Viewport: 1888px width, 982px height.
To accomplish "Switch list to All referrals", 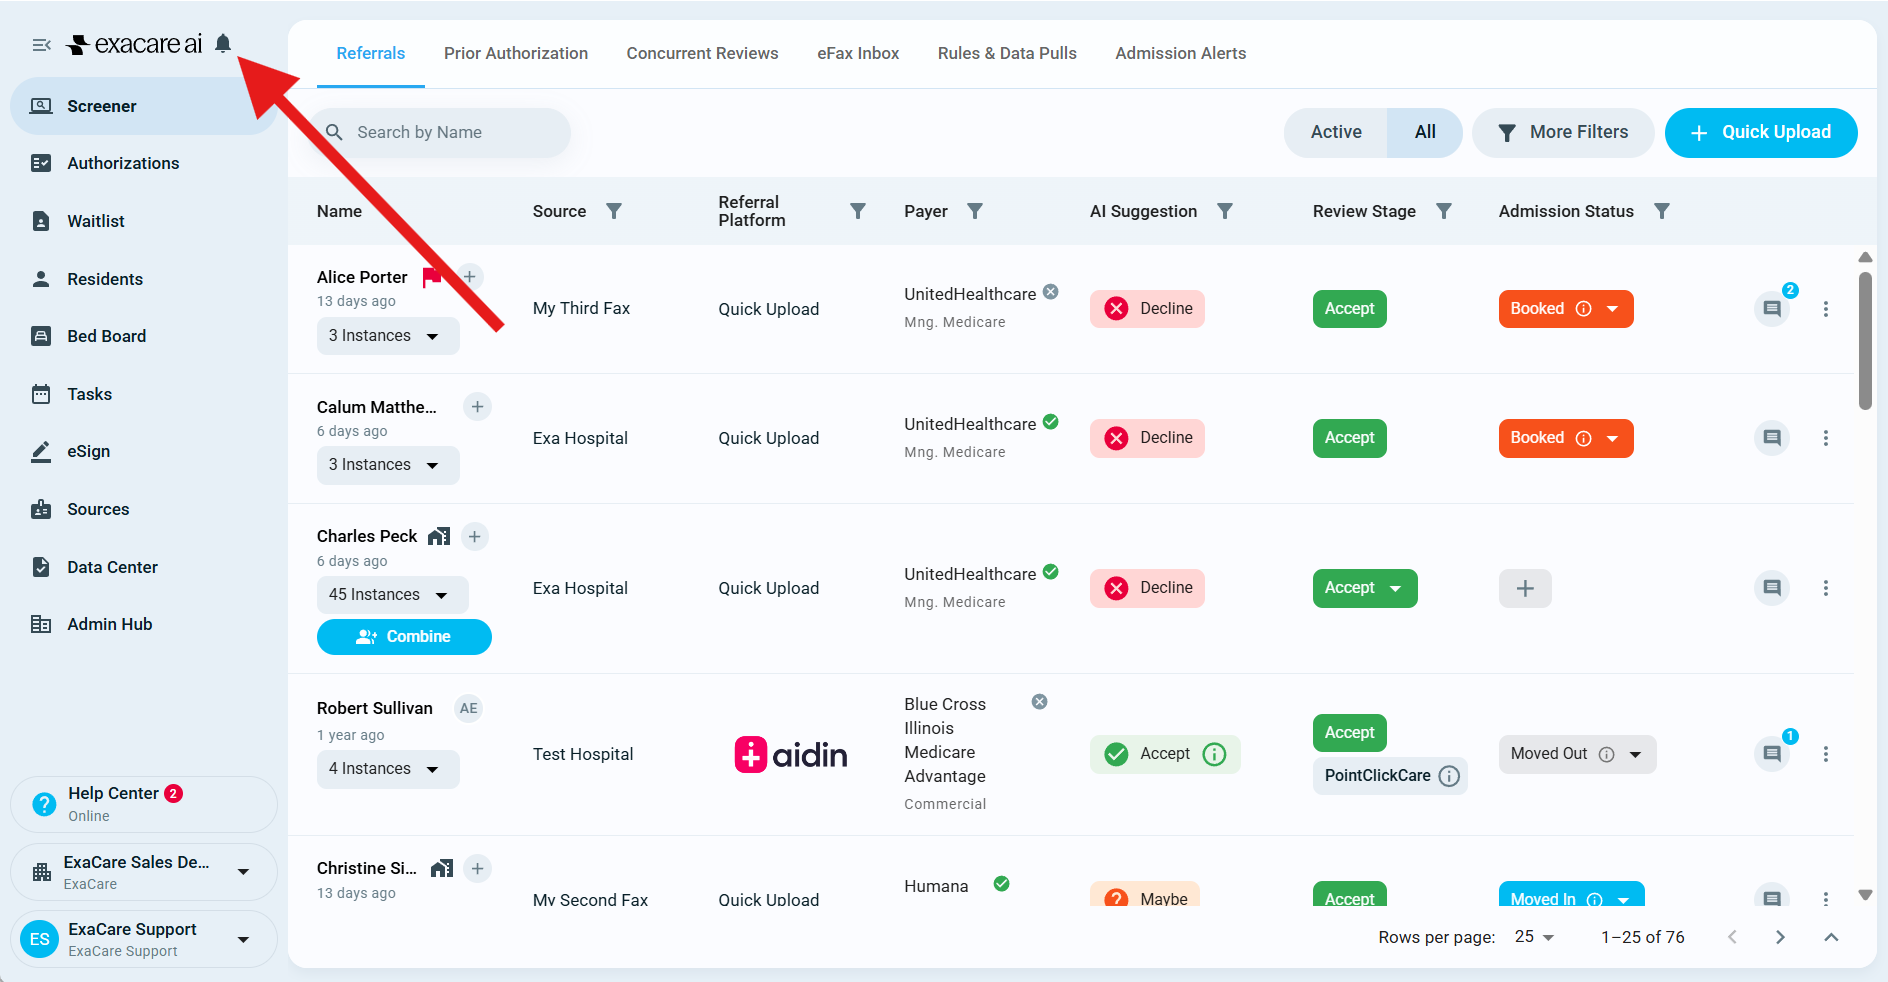I will (1425, 132).
